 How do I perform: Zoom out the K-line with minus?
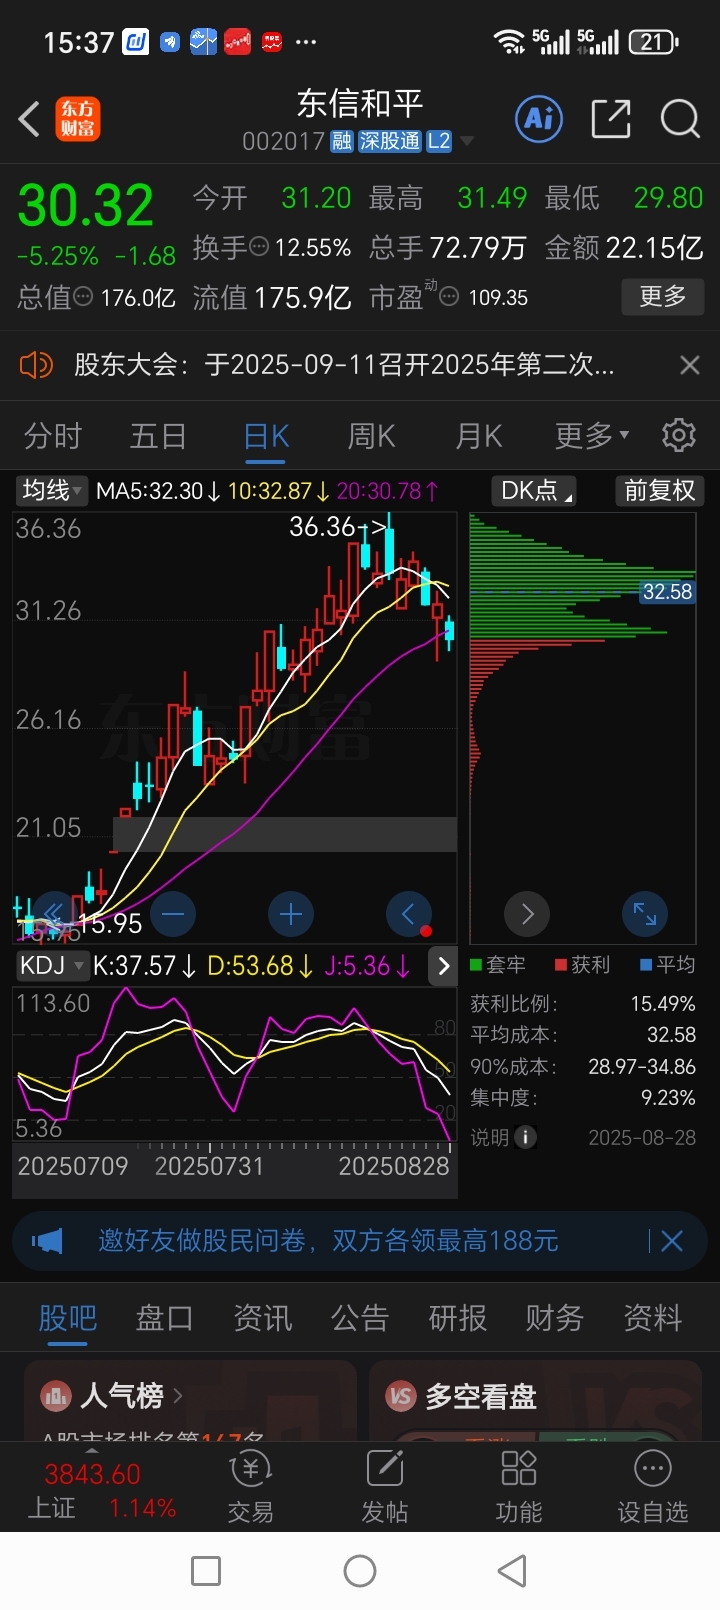173,914
